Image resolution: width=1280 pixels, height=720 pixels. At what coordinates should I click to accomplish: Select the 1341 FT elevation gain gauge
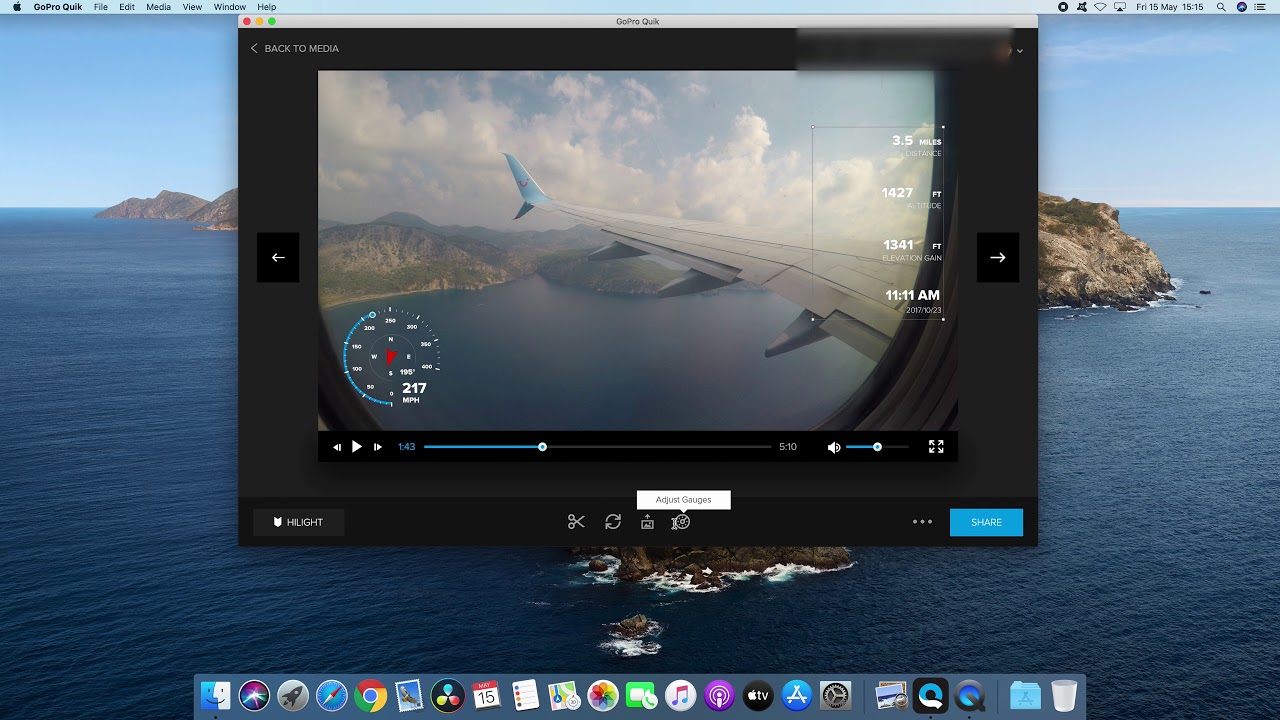coord(912,250)
